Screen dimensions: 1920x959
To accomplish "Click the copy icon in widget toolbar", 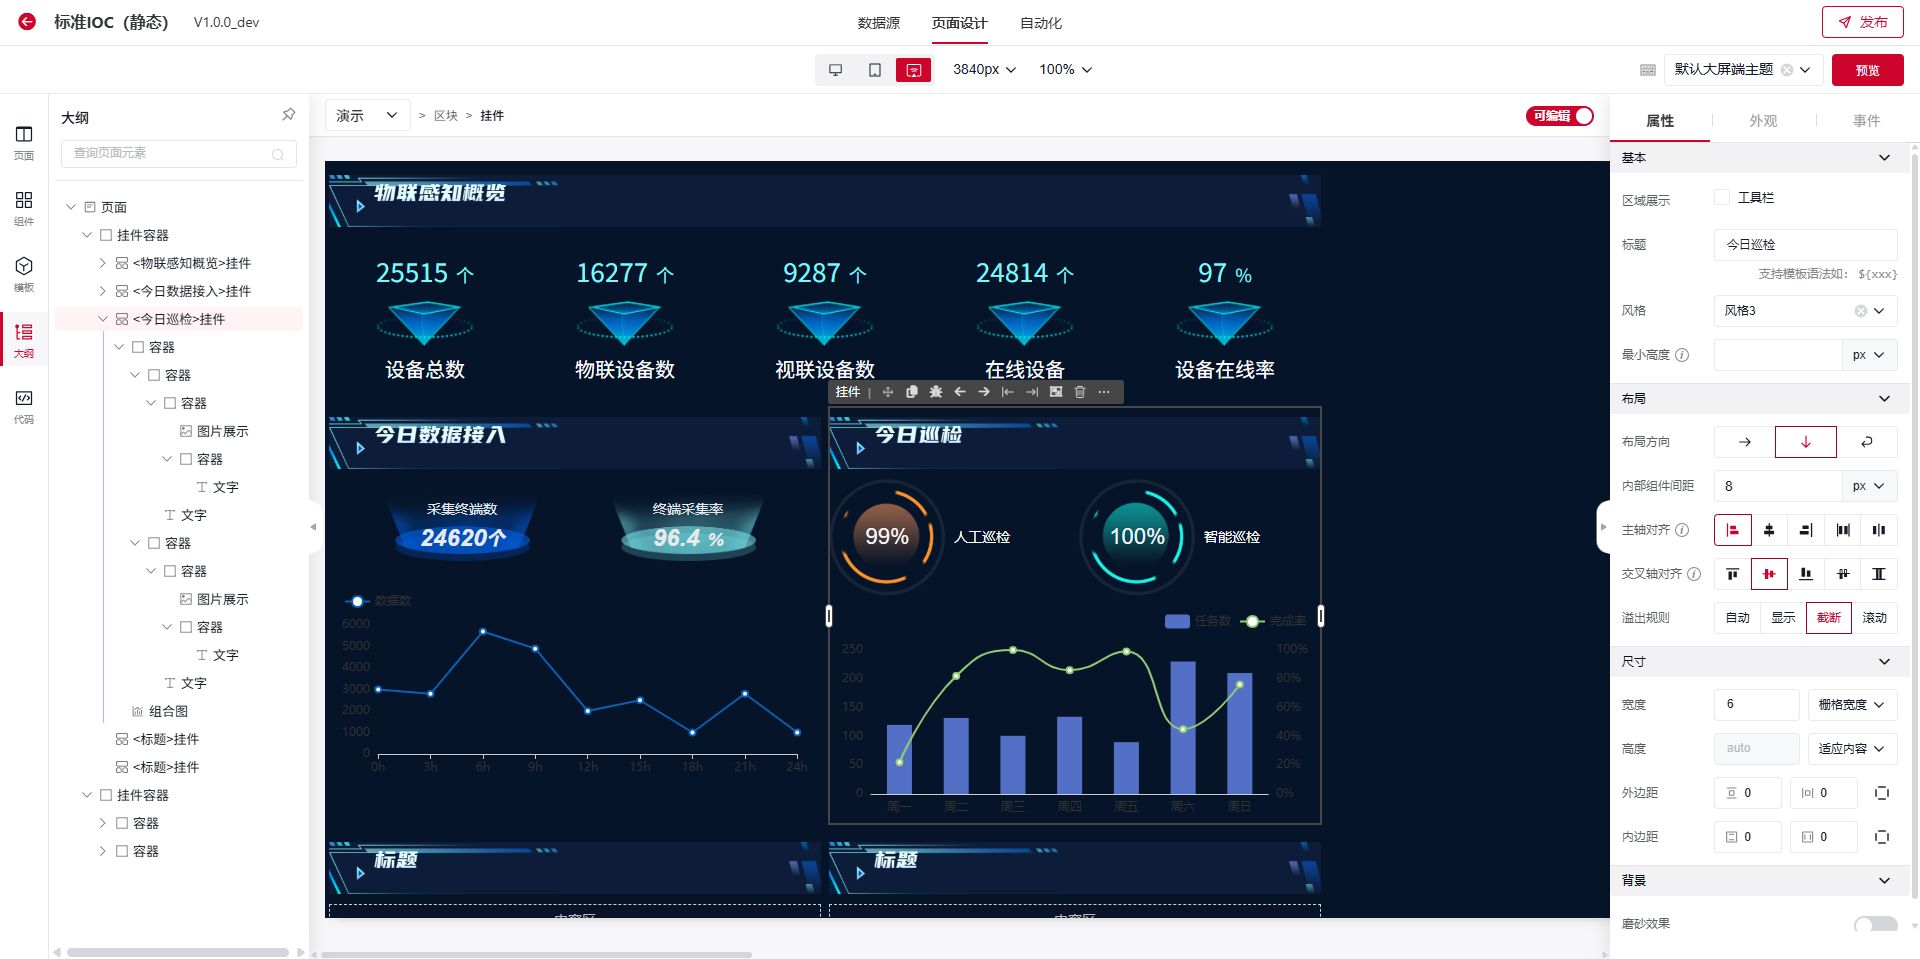I will [911, 392].
